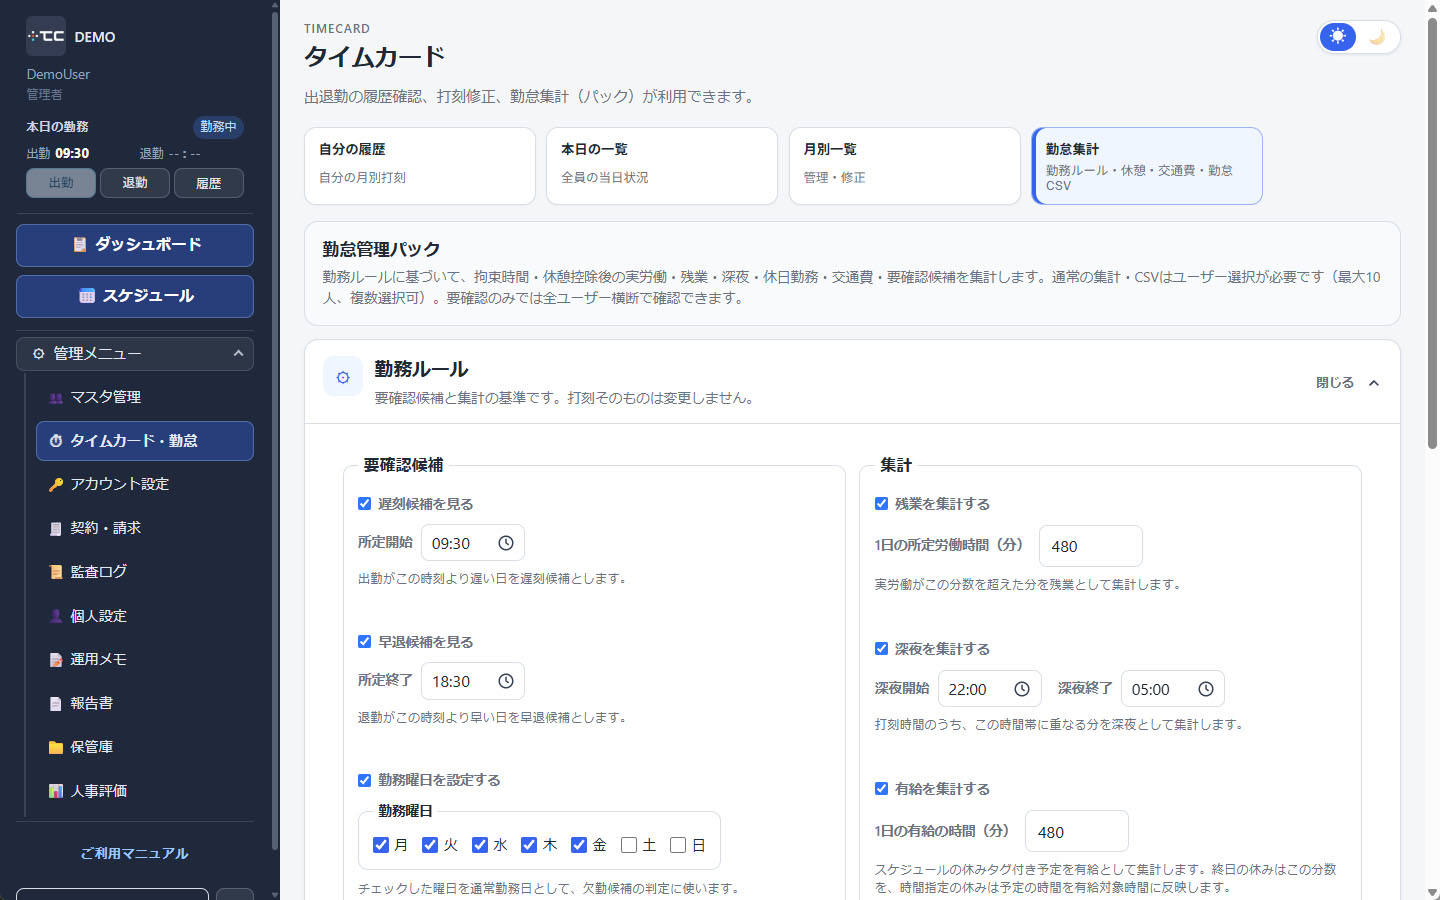Click the 勤務ルール gear icon
Image resolution: width=1440 pixels, height=900 pixels.
[x=343, y=378]
